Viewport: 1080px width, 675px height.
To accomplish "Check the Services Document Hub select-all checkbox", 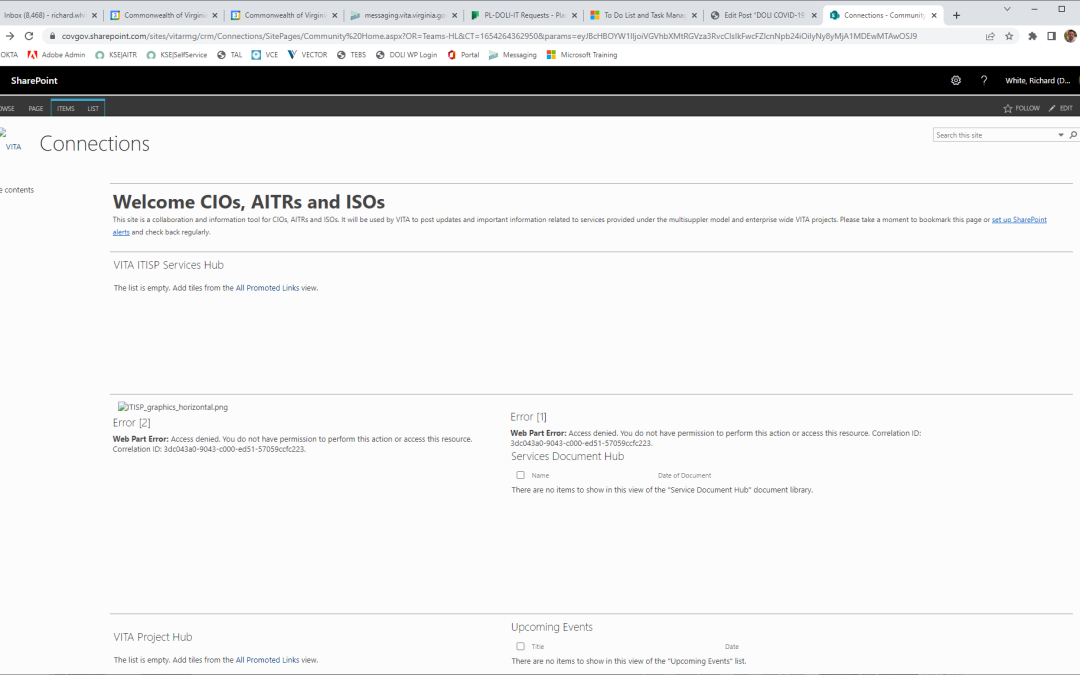I will [520, 475].
